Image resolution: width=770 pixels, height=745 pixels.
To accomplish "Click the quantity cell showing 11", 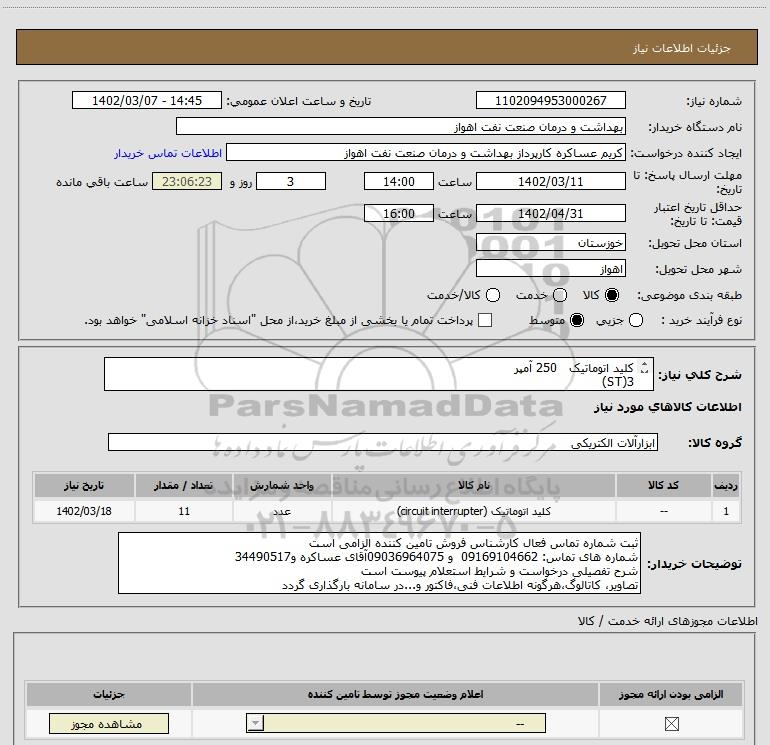I will click(184, 511).
